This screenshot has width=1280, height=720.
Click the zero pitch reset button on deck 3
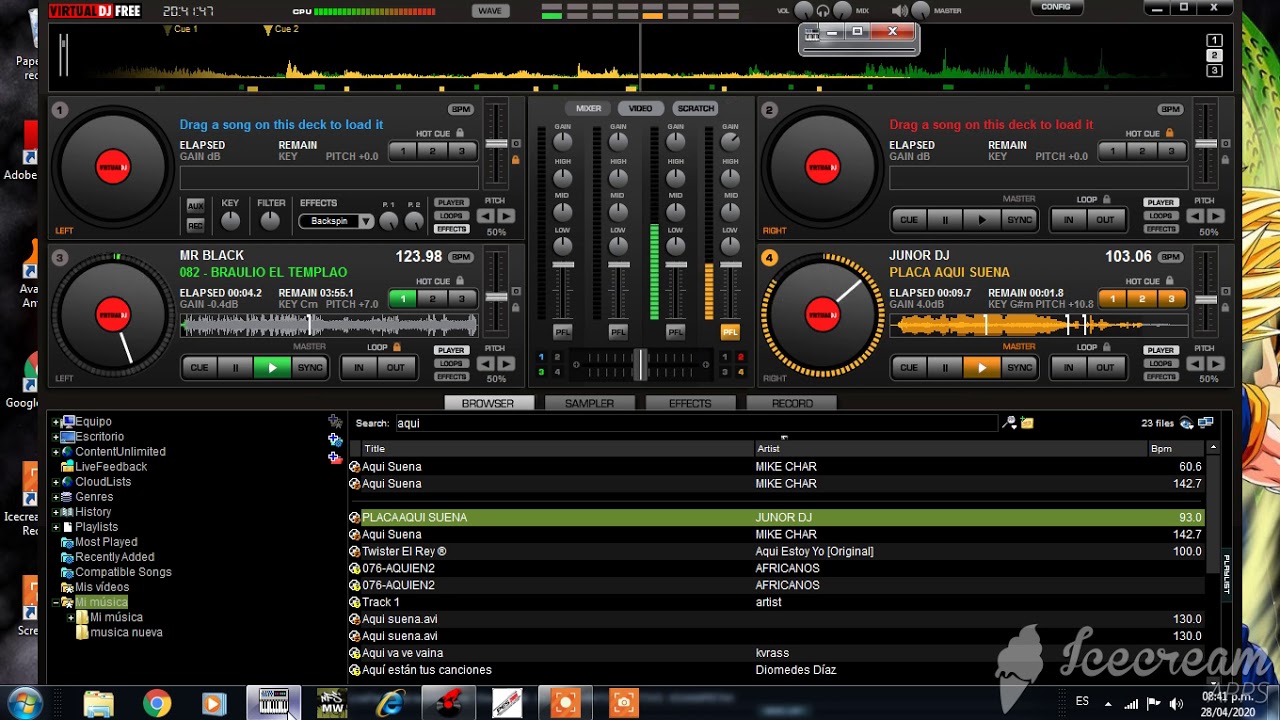pos(516,291)
